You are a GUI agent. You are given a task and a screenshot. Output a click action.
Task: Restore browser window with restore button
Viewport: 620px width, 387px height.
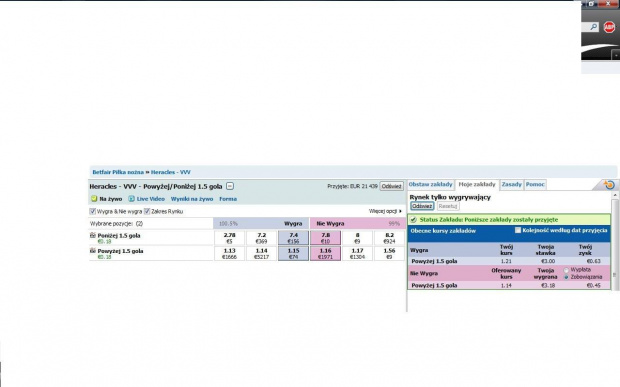591,4
